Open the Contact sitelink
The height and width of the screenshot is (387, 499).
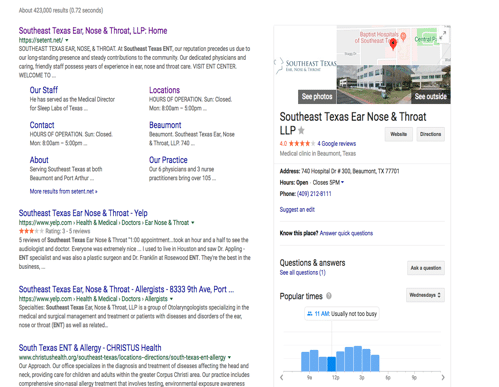click(42, 125)
